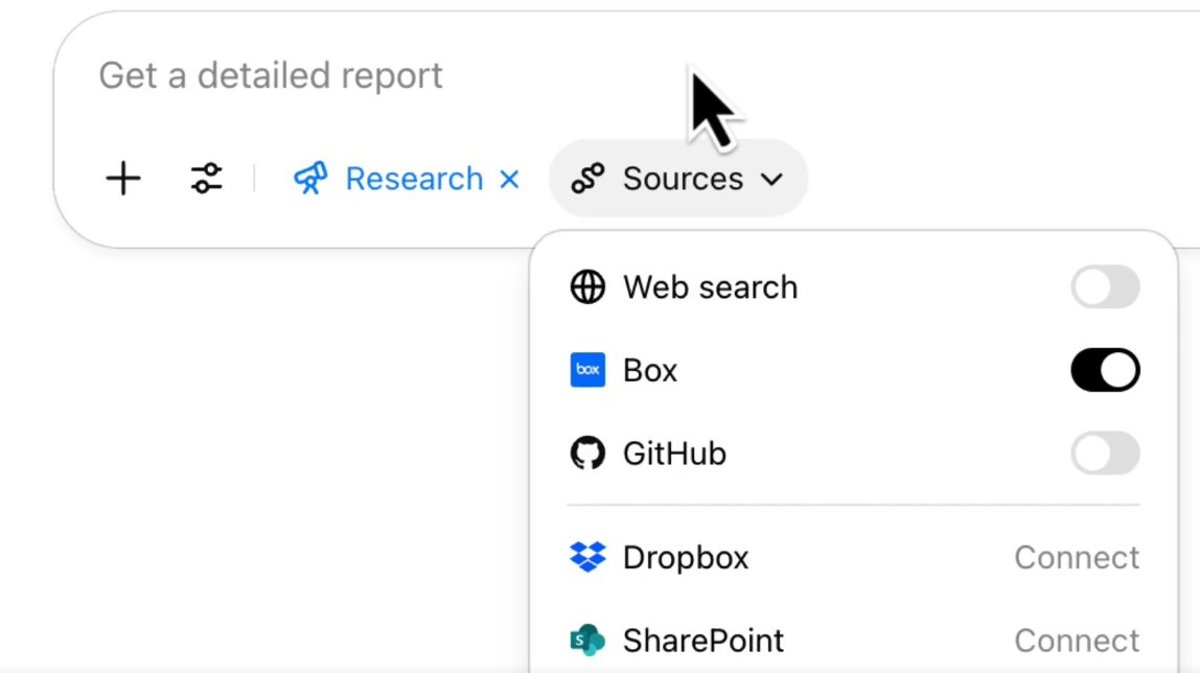The width and height of the screenshot is (1200, 673).
Task: Click the plus icon to add attachment
Action: click(123, 180)
